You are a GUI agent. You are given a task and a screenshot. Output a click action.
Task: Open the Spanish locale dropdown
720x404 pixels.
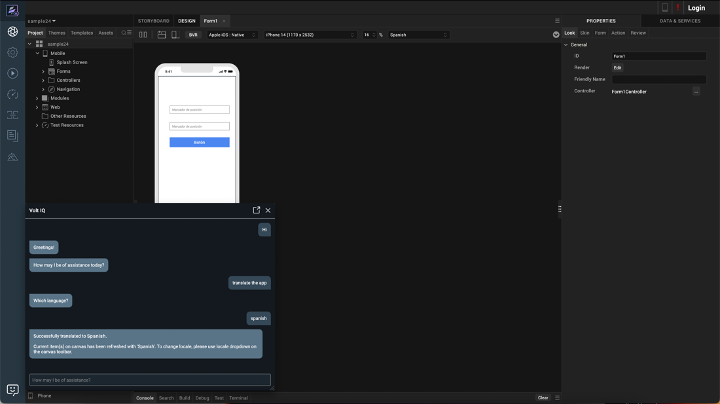pyautogui.click(x=418, y=35)
